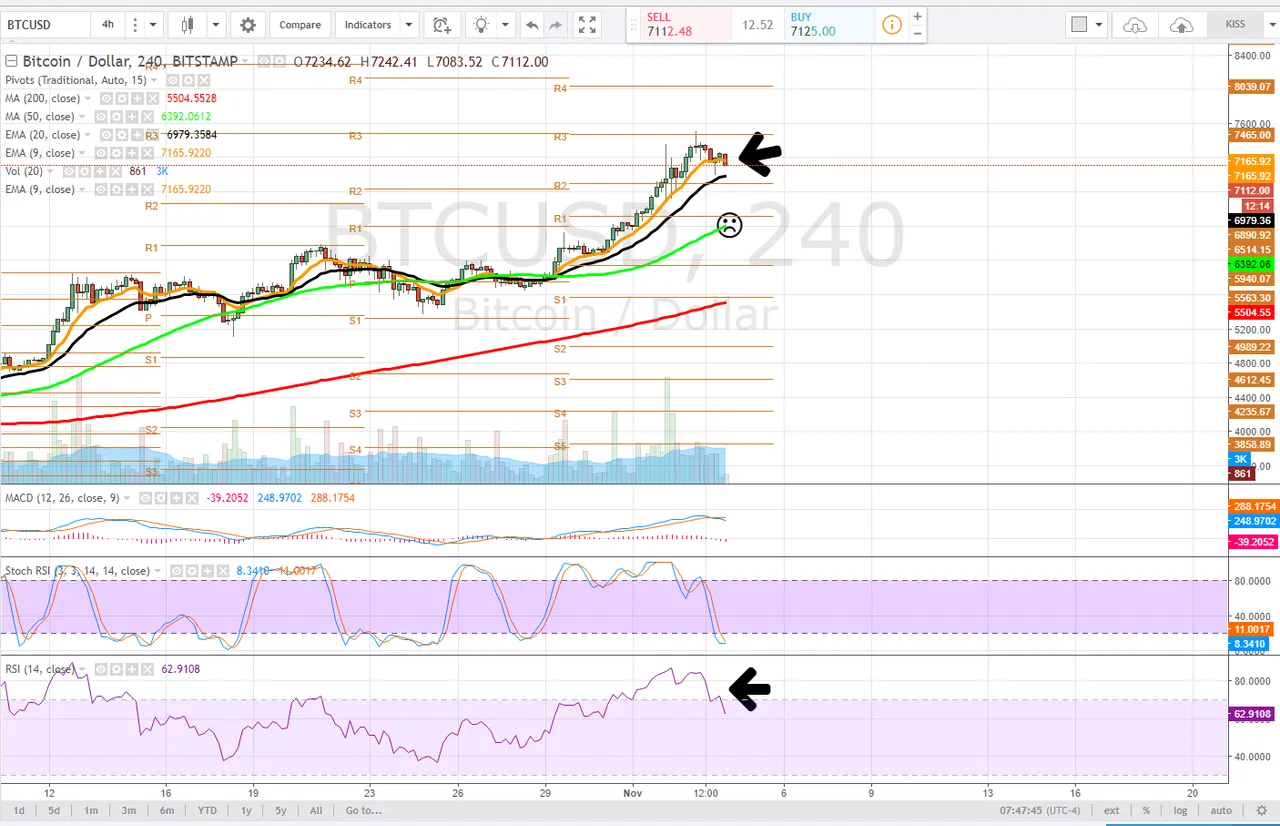The image size is (1280, 826).
Task: Toggle visibility of the MACD indicator
Action: point(146,497)
